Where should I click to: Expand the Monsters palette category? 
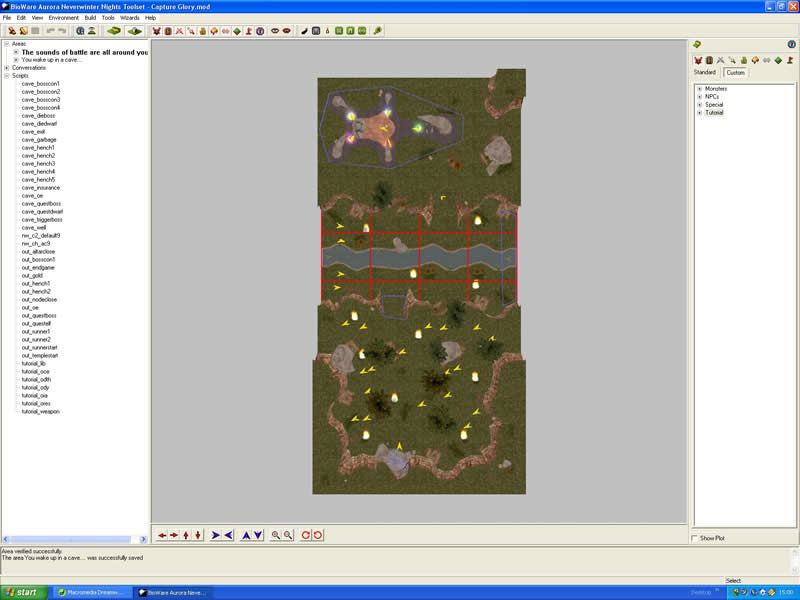point(700,89)
